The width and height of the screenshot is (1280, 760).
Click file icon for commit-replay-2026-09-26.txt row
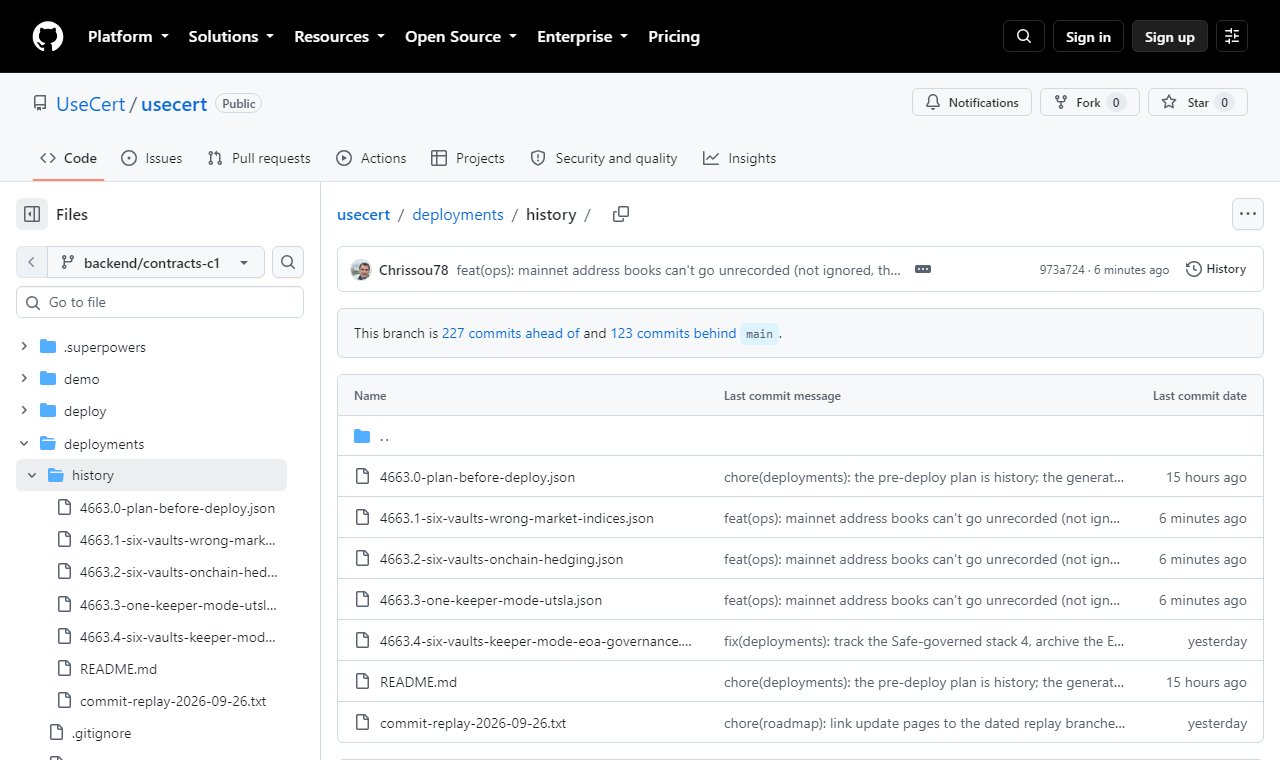pos(362,723)
